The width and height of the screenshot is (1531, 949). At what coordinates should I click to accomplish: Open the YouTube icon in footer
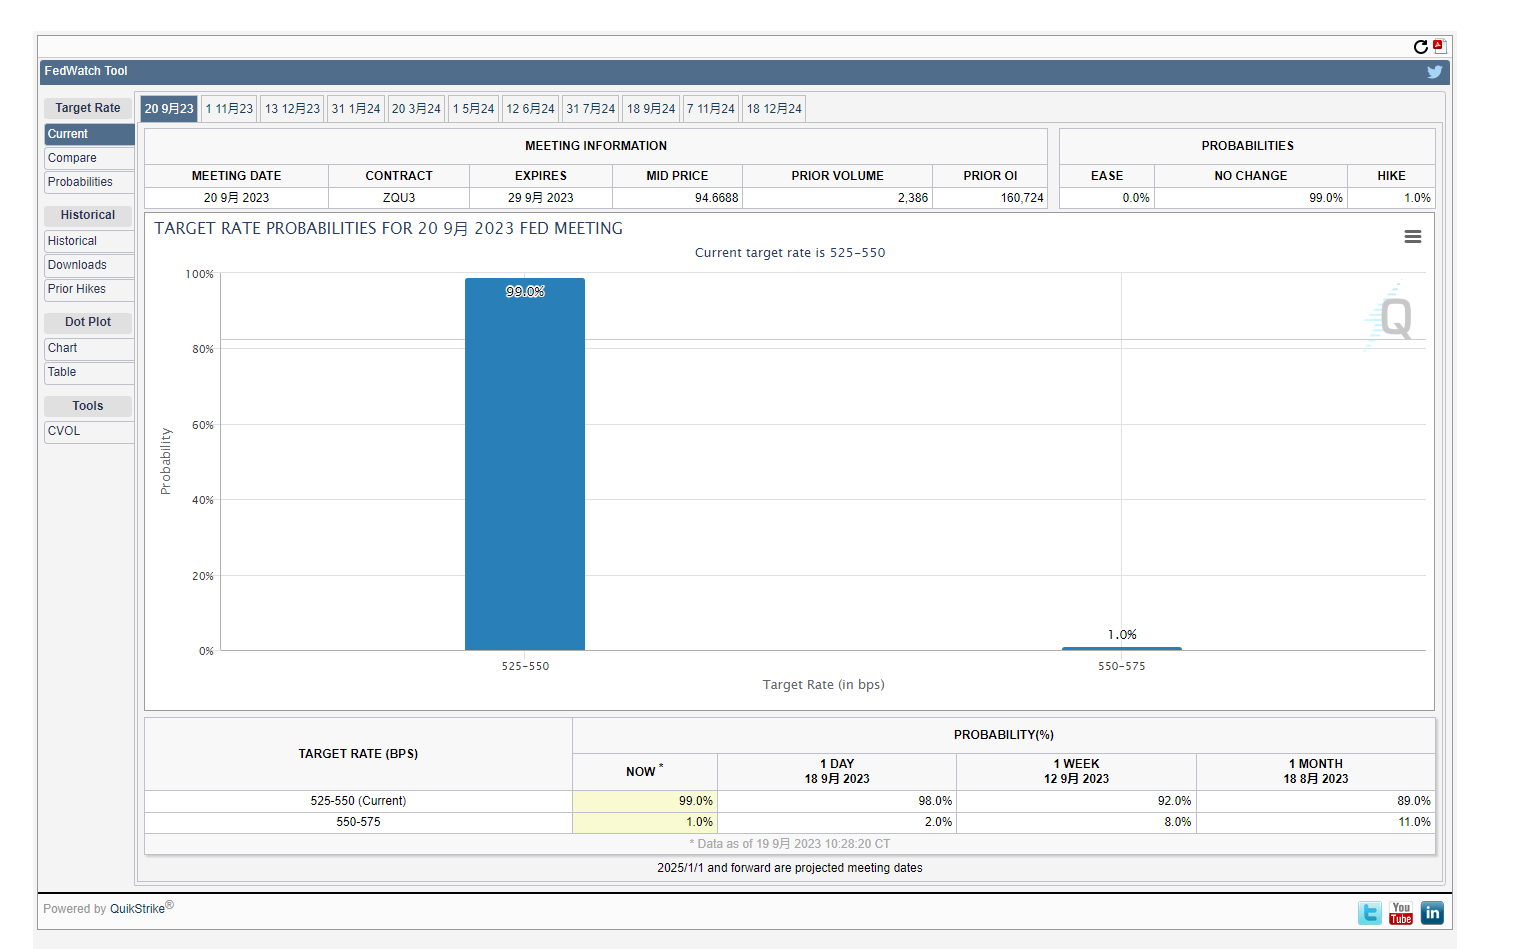pyautogui.click(x=1401, y=913)
